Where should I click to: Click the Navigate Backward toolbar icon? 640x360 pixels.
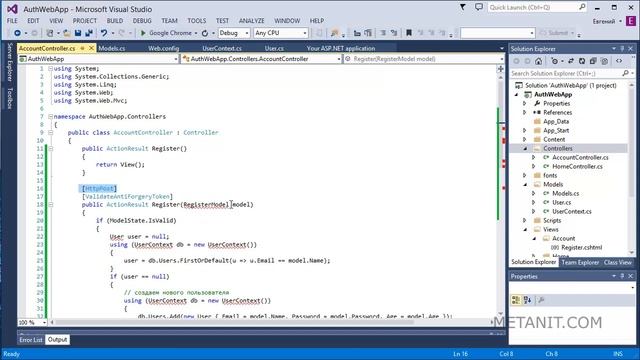pyautogui.click(x=17, y=33)
